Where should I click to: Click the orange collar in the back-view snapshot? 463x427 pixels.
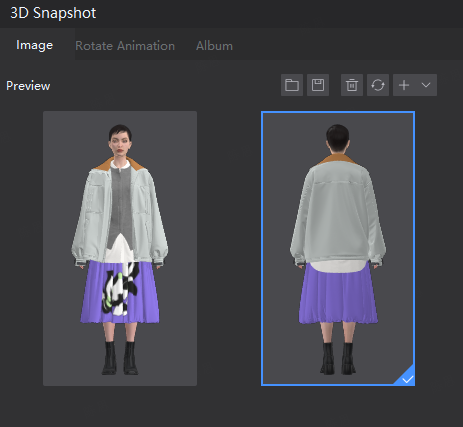point(337,159)
